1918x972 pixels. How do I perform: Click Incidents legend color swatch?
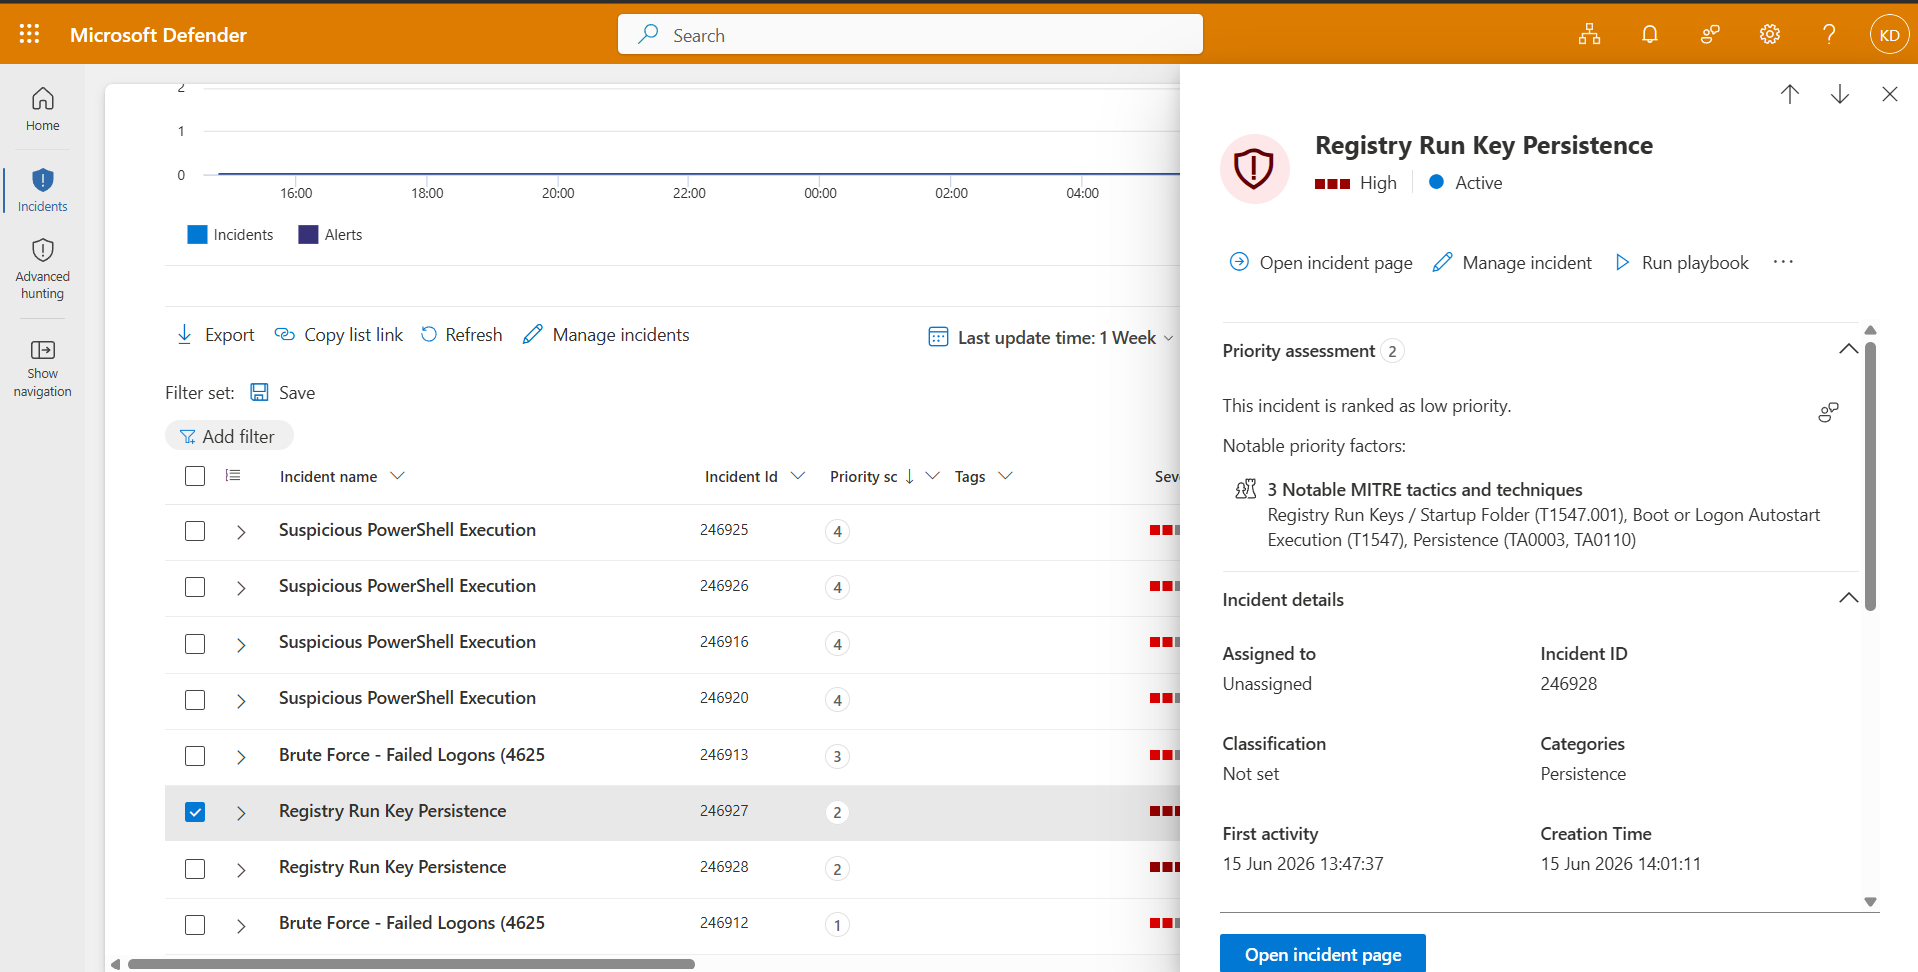197,234
